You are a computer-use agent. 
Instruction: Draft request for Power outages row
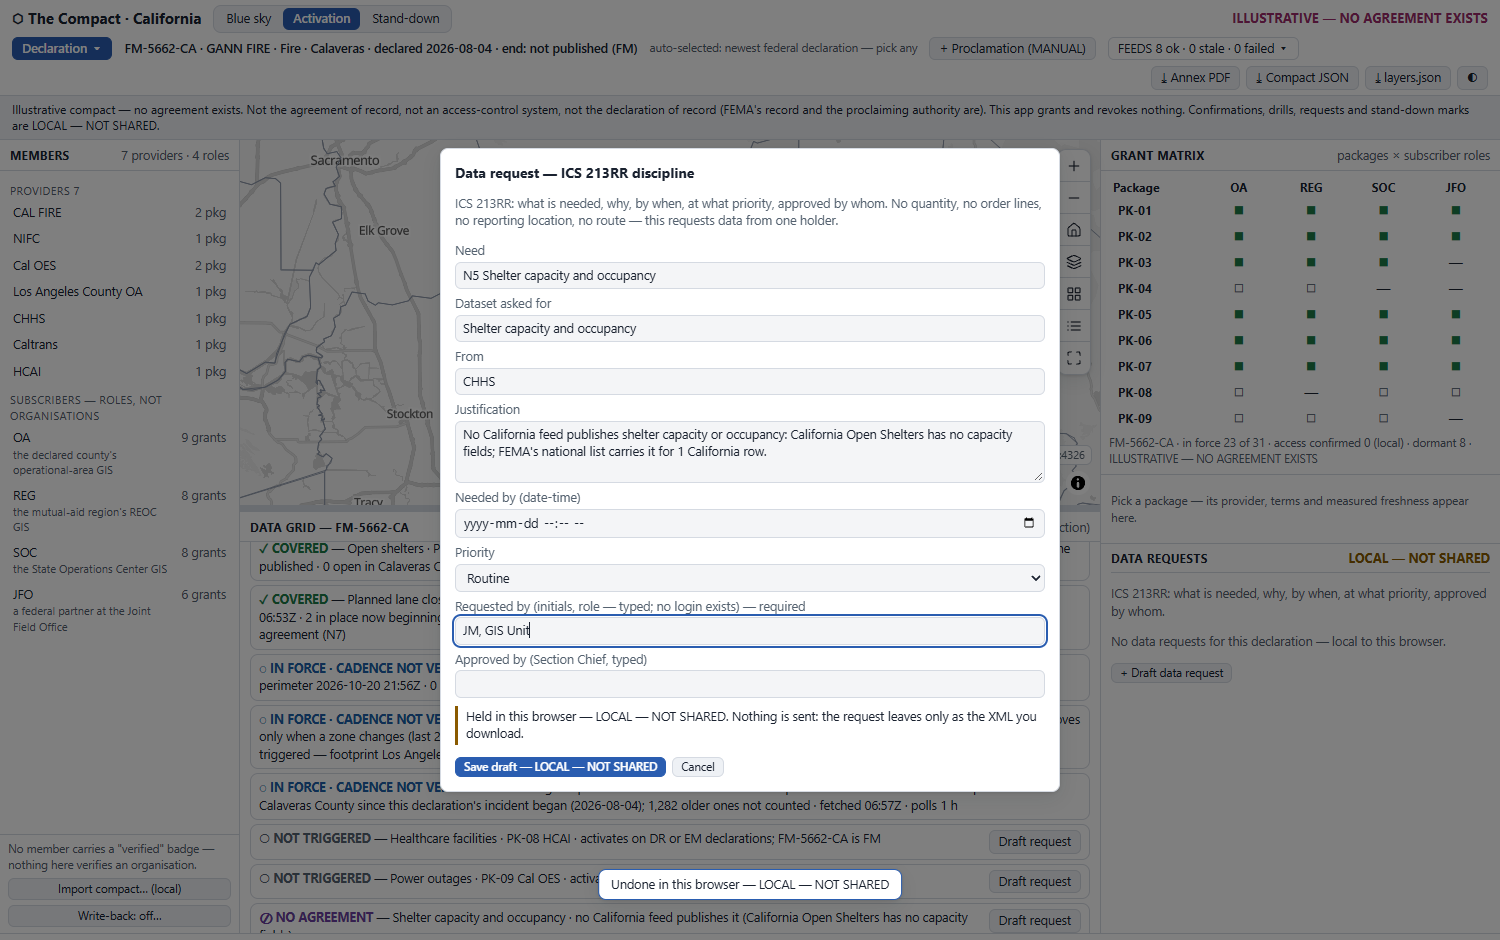[x=1035, y=882]
